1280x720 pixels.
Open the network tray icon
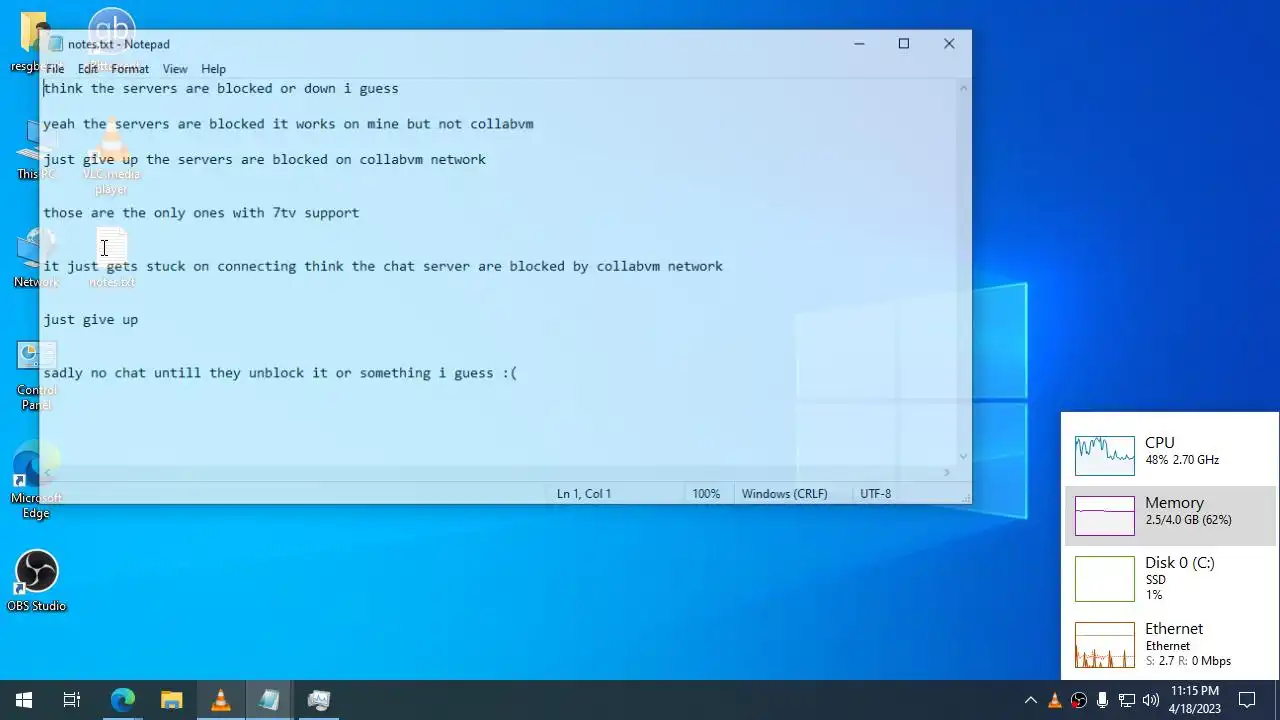[1127, 700]
